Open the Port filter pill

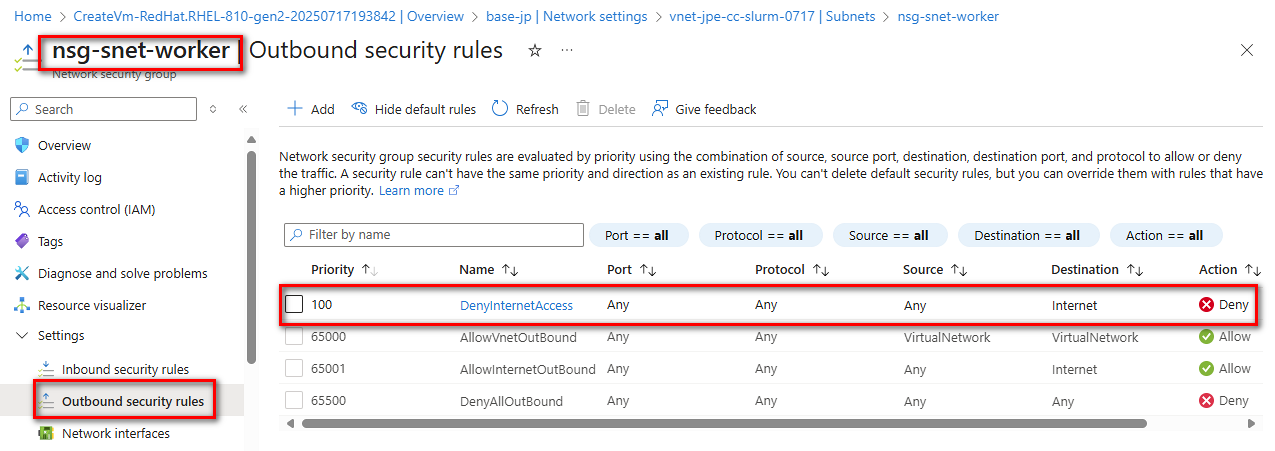click(x=637, y=235)
